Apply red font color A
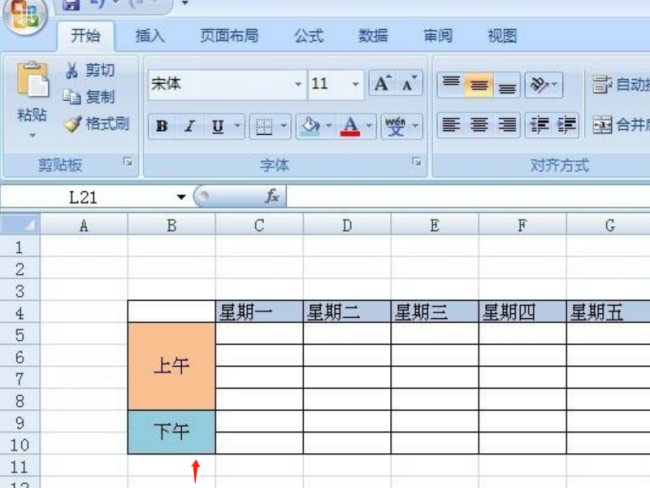 pos(350,126)
